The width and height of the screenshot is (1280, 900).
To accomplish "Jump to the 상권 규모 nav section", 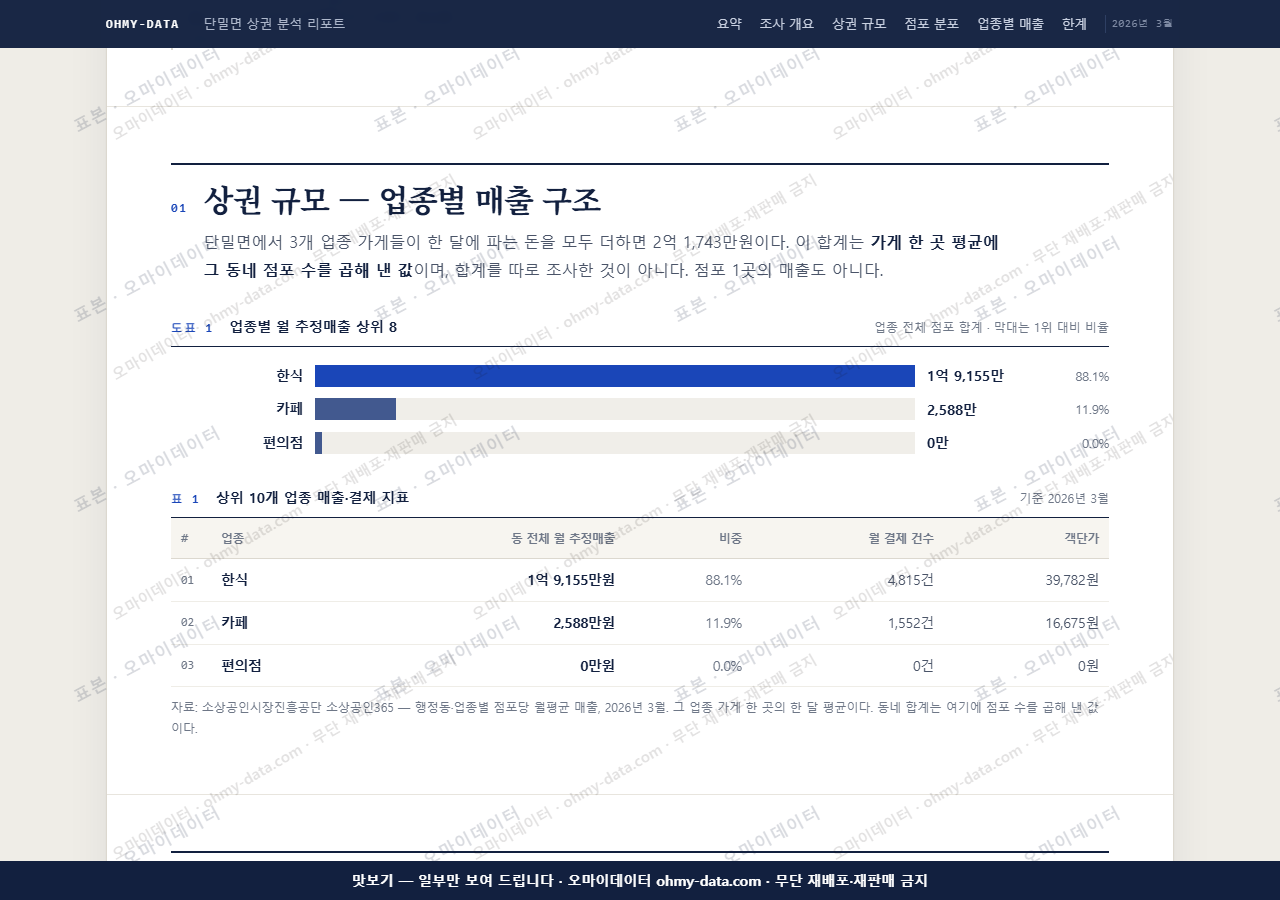I will point(859,24).
